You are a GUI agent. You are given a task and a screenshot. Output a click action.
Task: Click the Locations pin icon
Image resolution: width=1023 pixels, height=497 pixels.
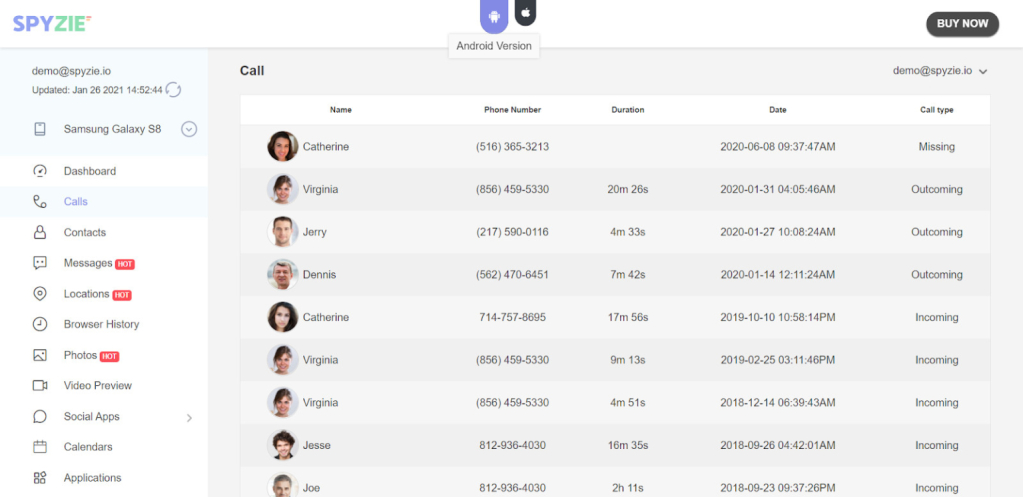pyautogui.click(x=40, y=294)
